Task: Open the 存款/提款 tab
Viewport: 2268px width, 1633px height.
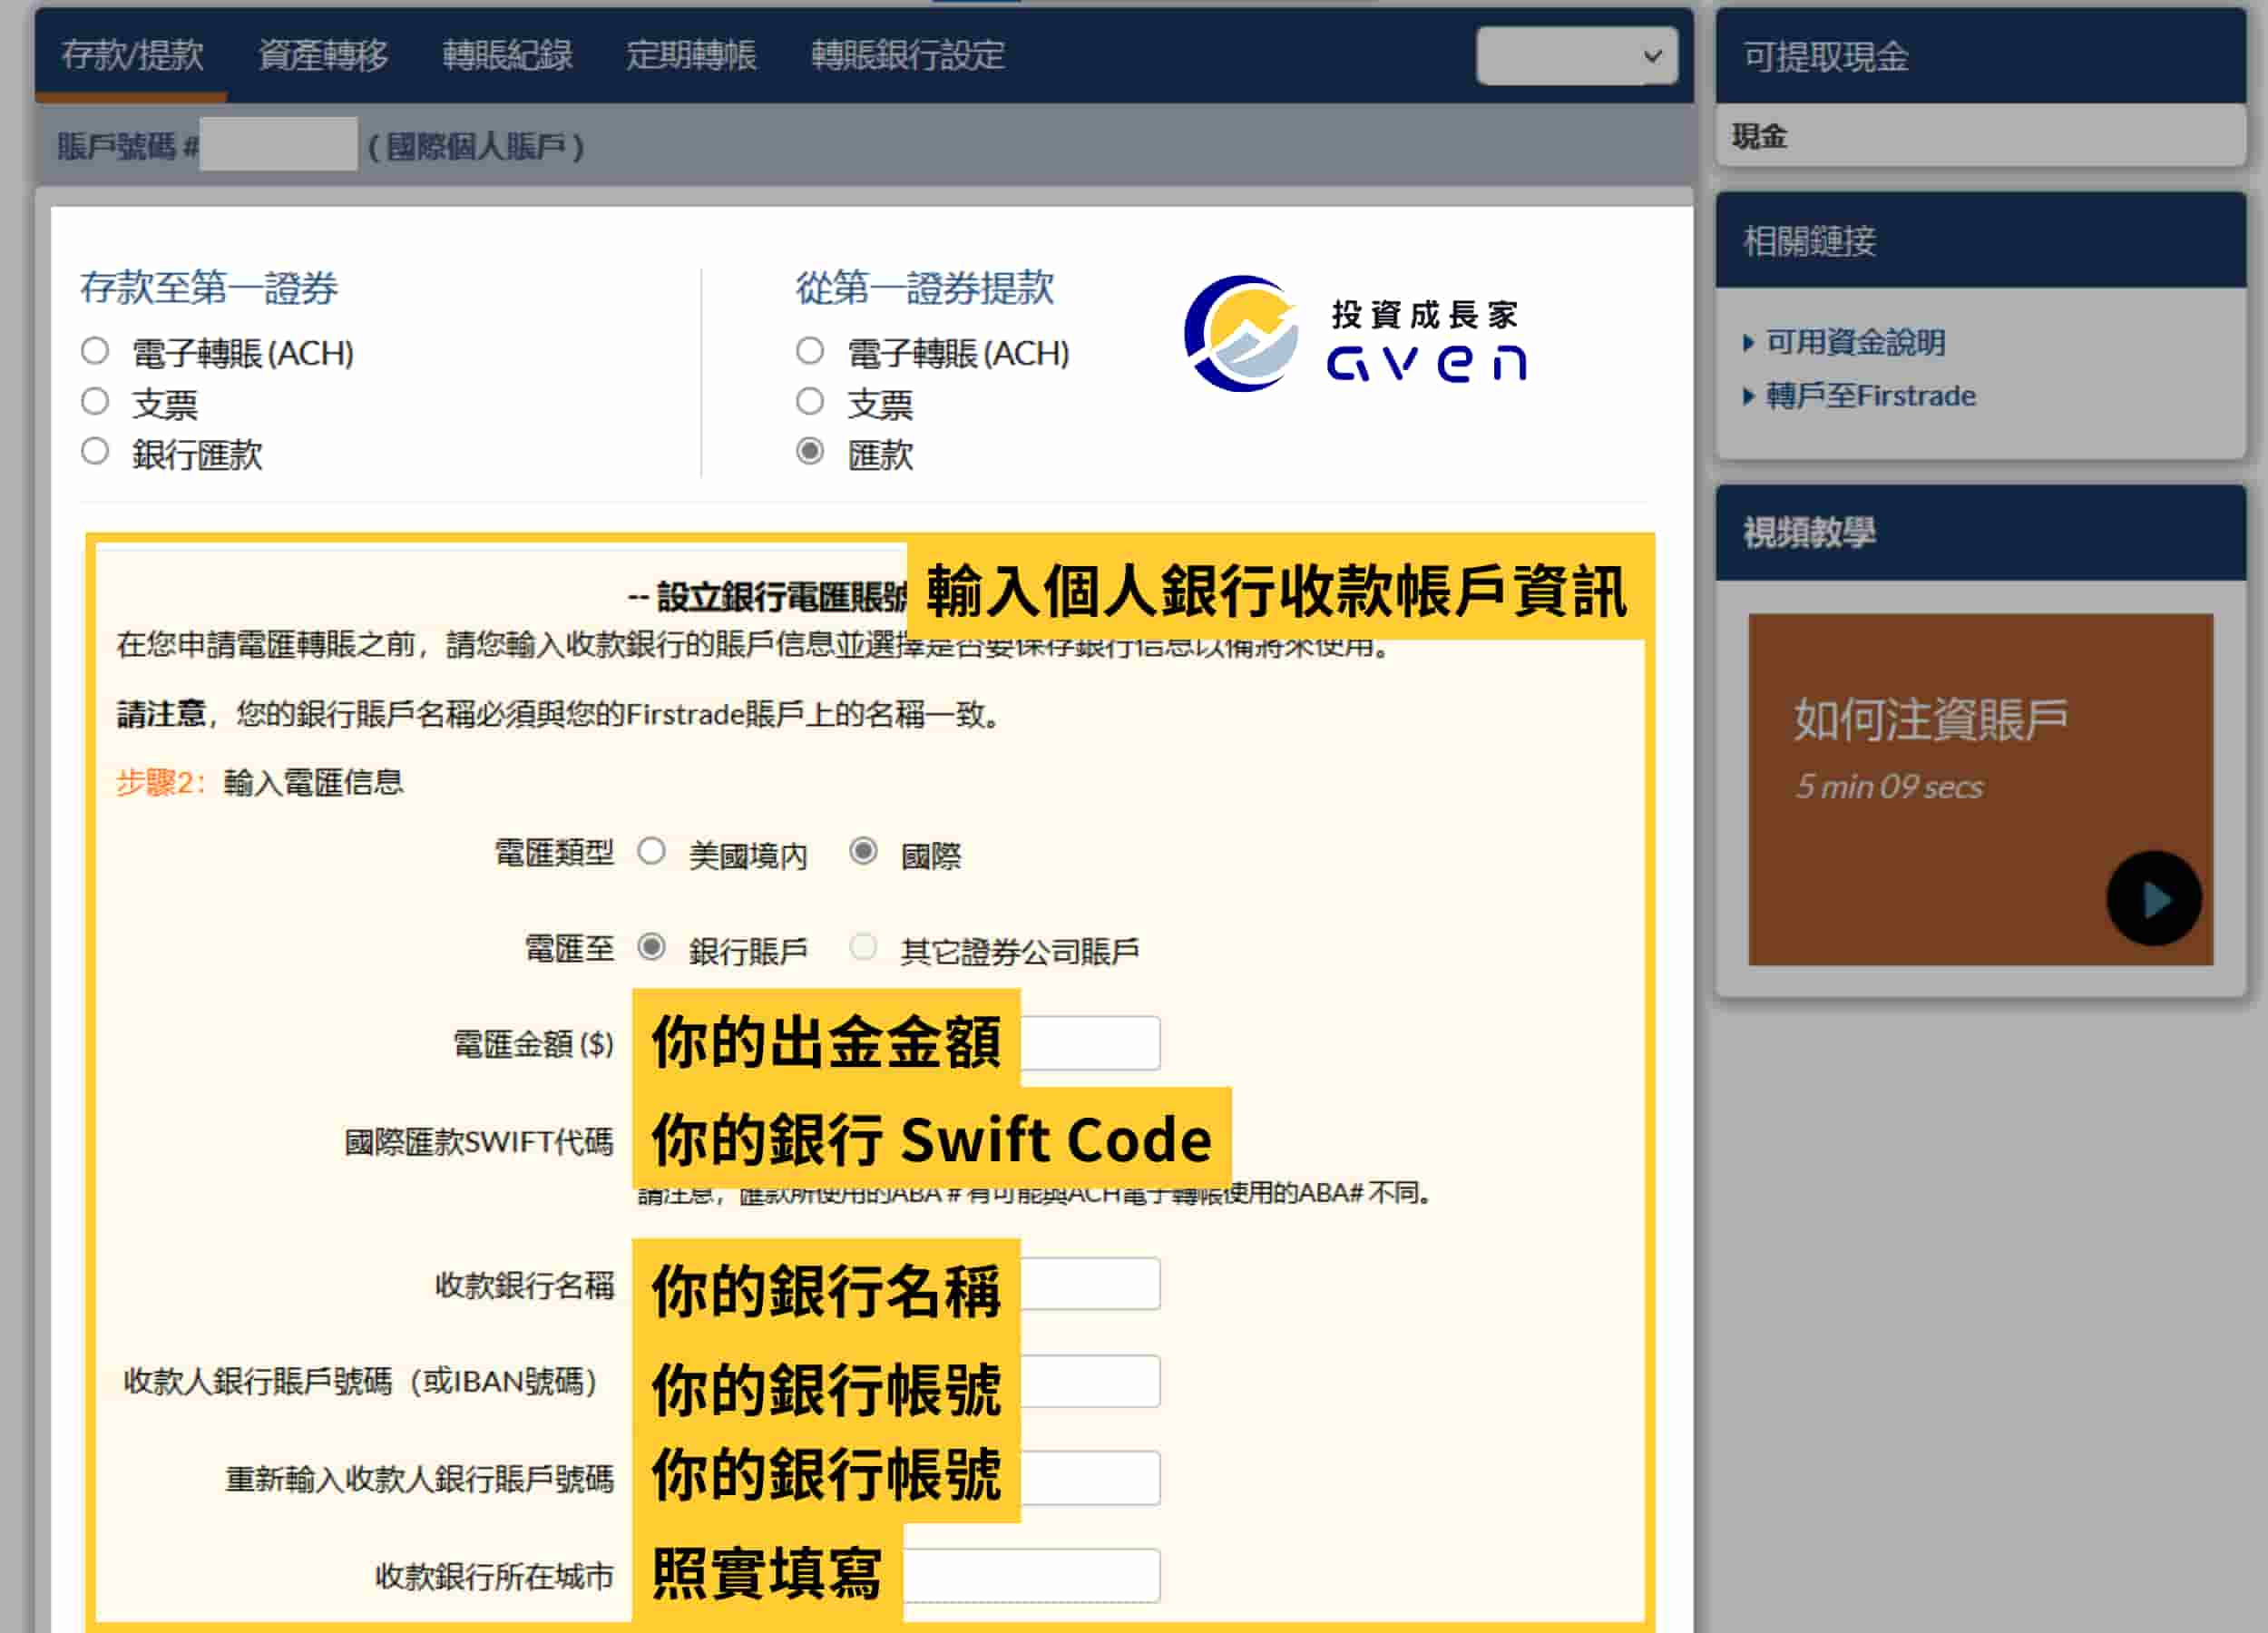Action: click(132, 55)
